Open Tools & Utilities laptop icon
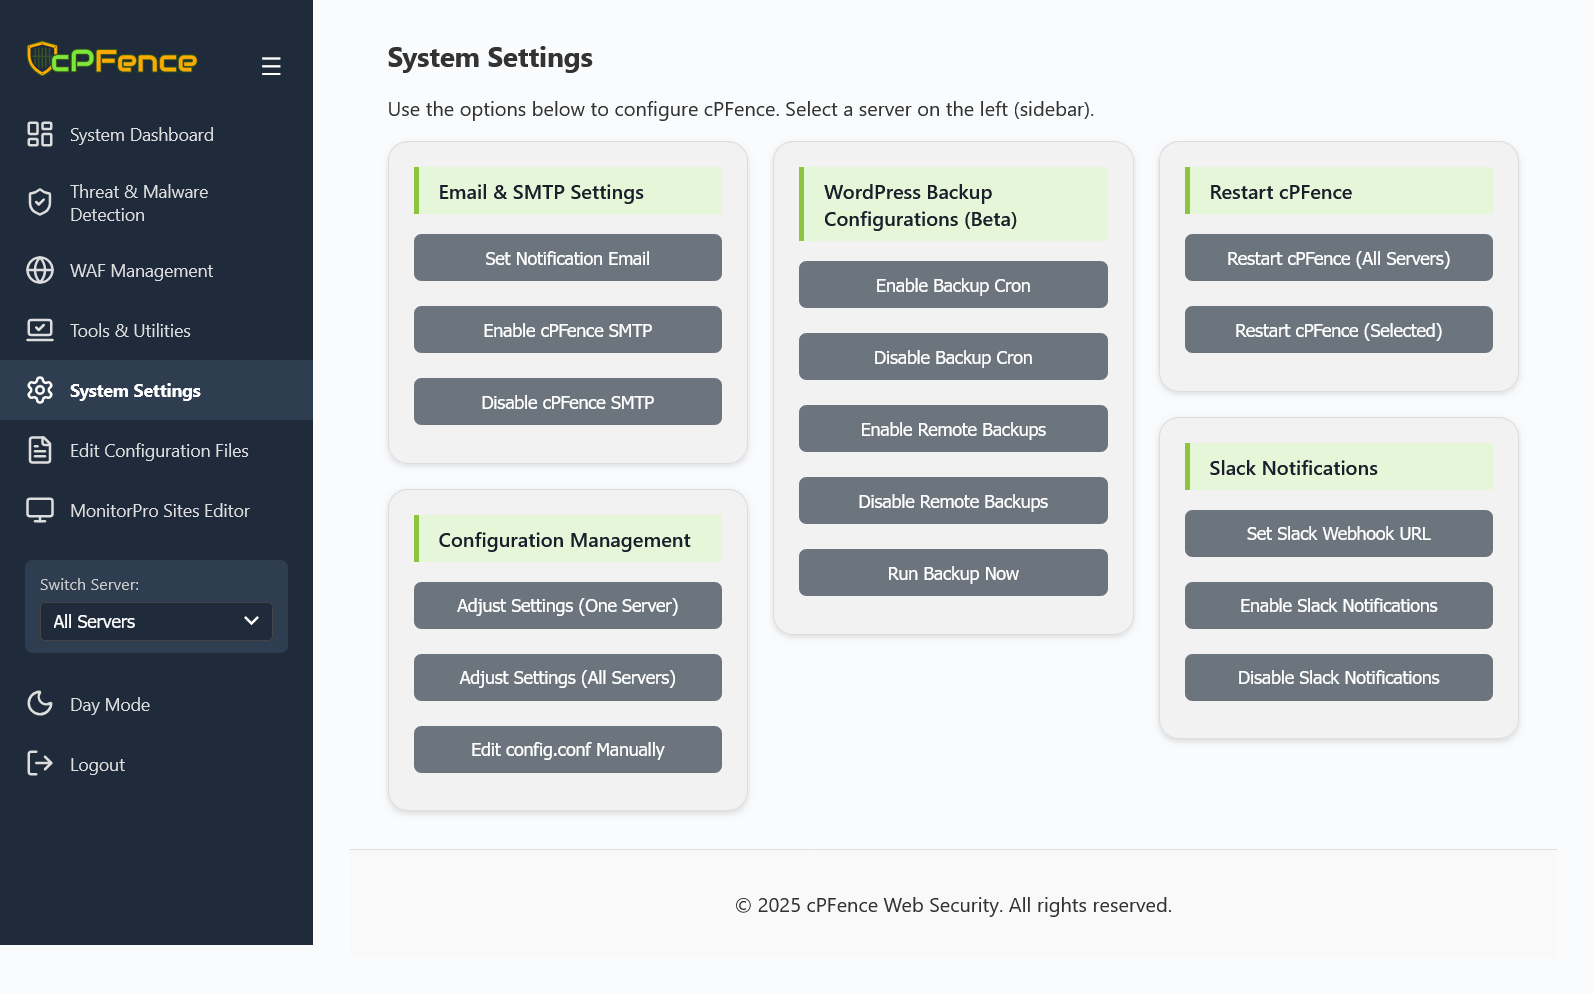 pyautogui.click(x=40, y=330)
